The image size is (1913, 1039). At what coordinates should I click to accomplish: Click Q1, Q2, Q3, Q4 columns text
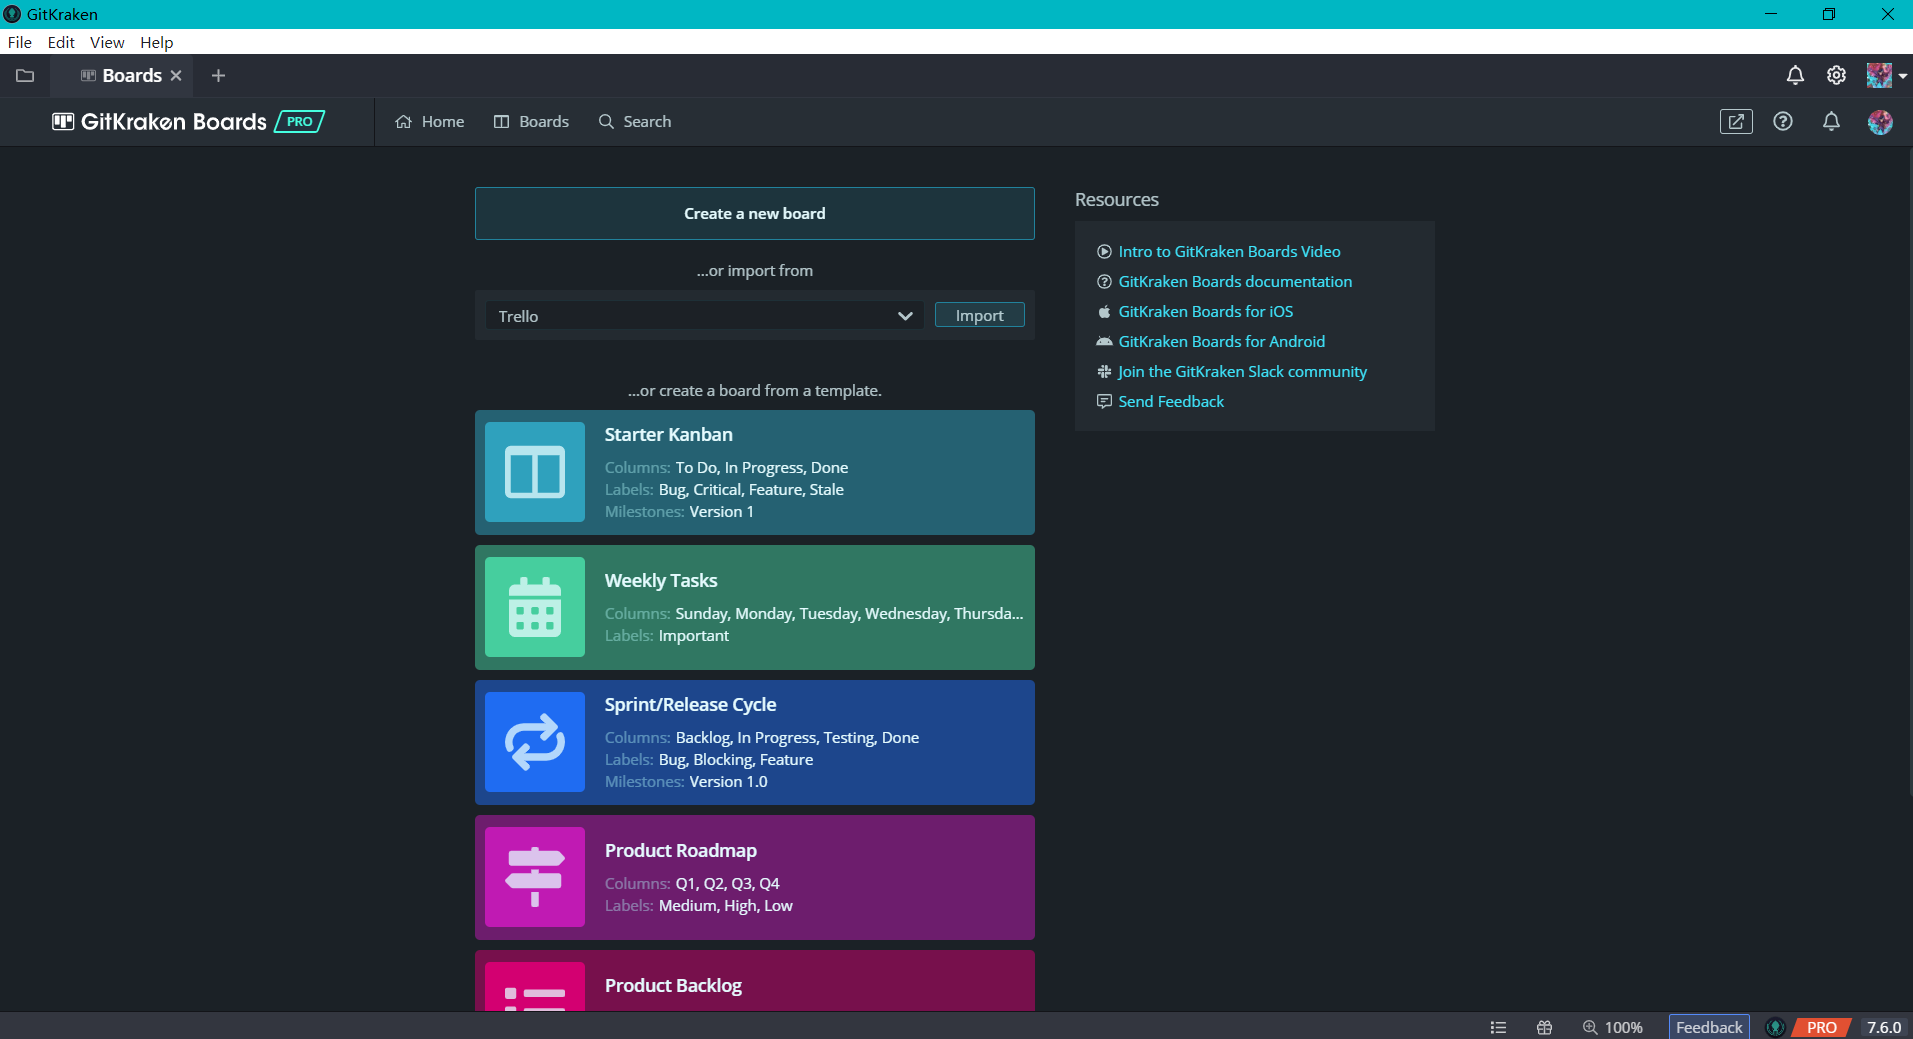pyautogui.click(x=727, y=884)
